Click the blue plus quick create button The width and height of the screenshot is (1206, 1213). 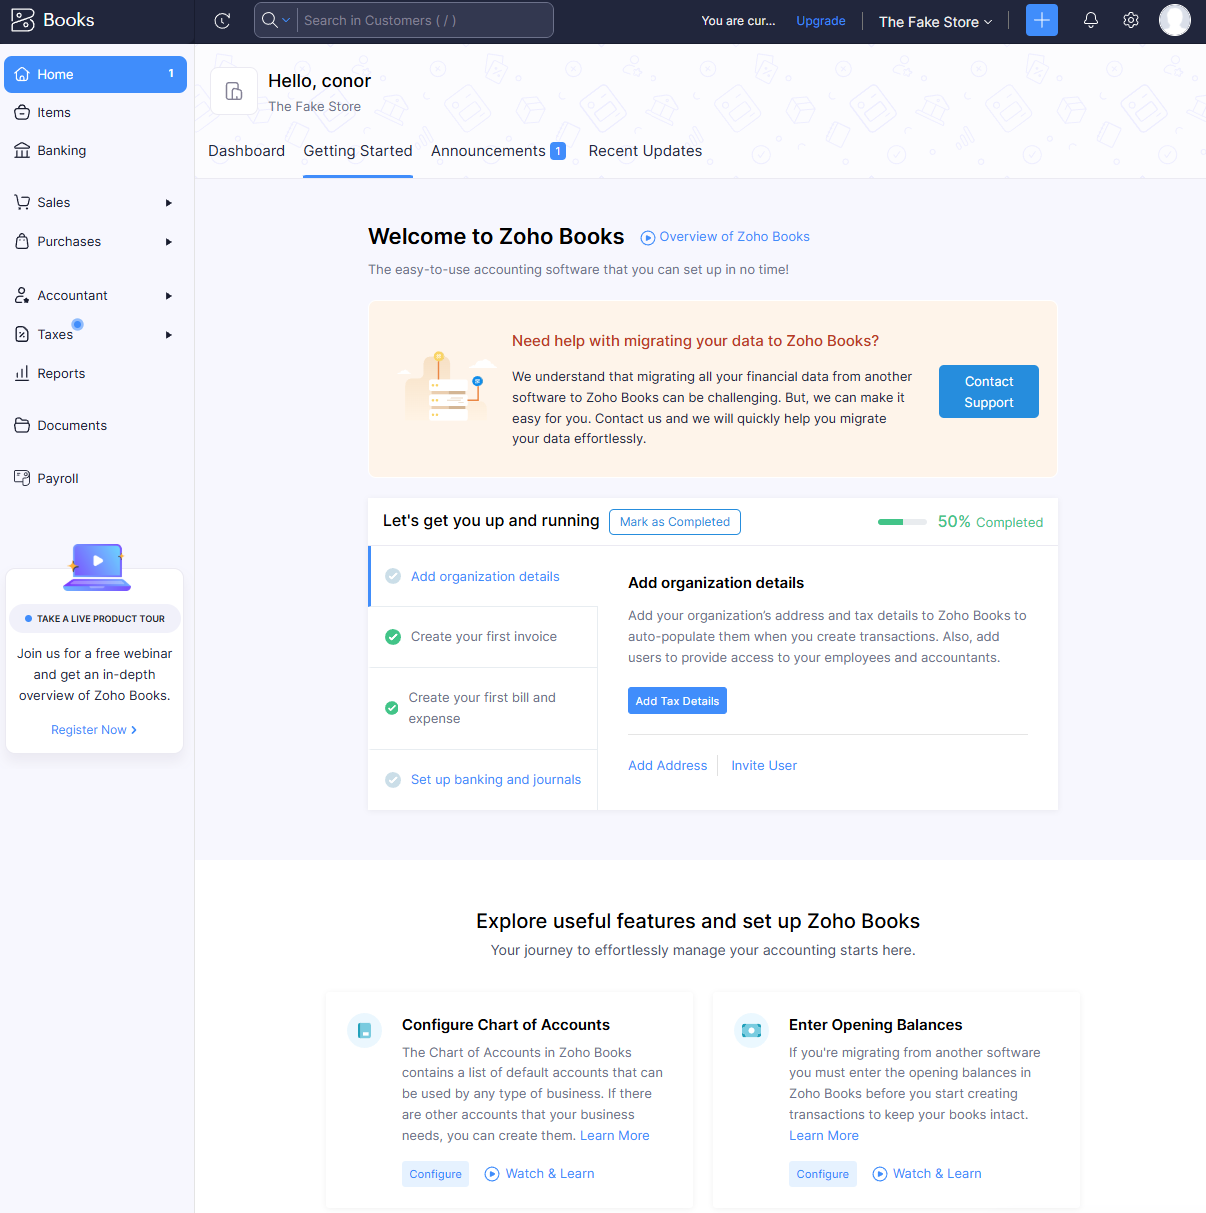1042,20
